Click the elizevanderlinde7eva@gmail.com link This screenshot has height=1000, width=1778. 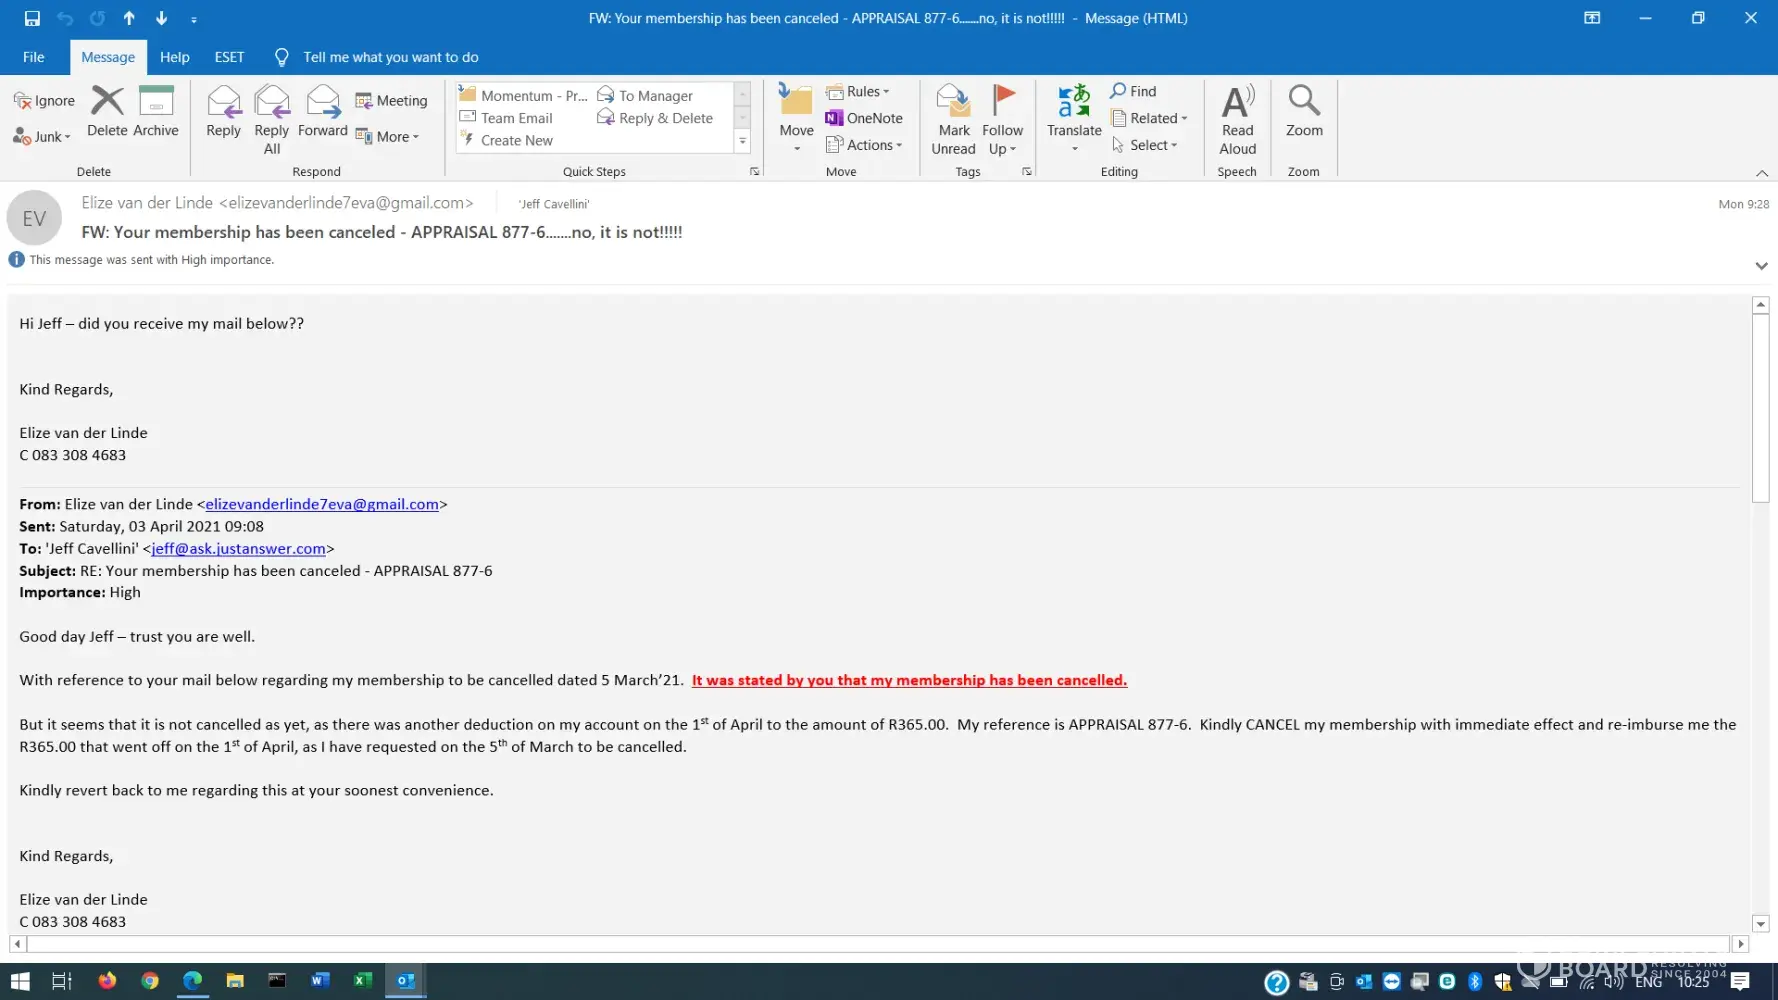click(x=322, y=505)
